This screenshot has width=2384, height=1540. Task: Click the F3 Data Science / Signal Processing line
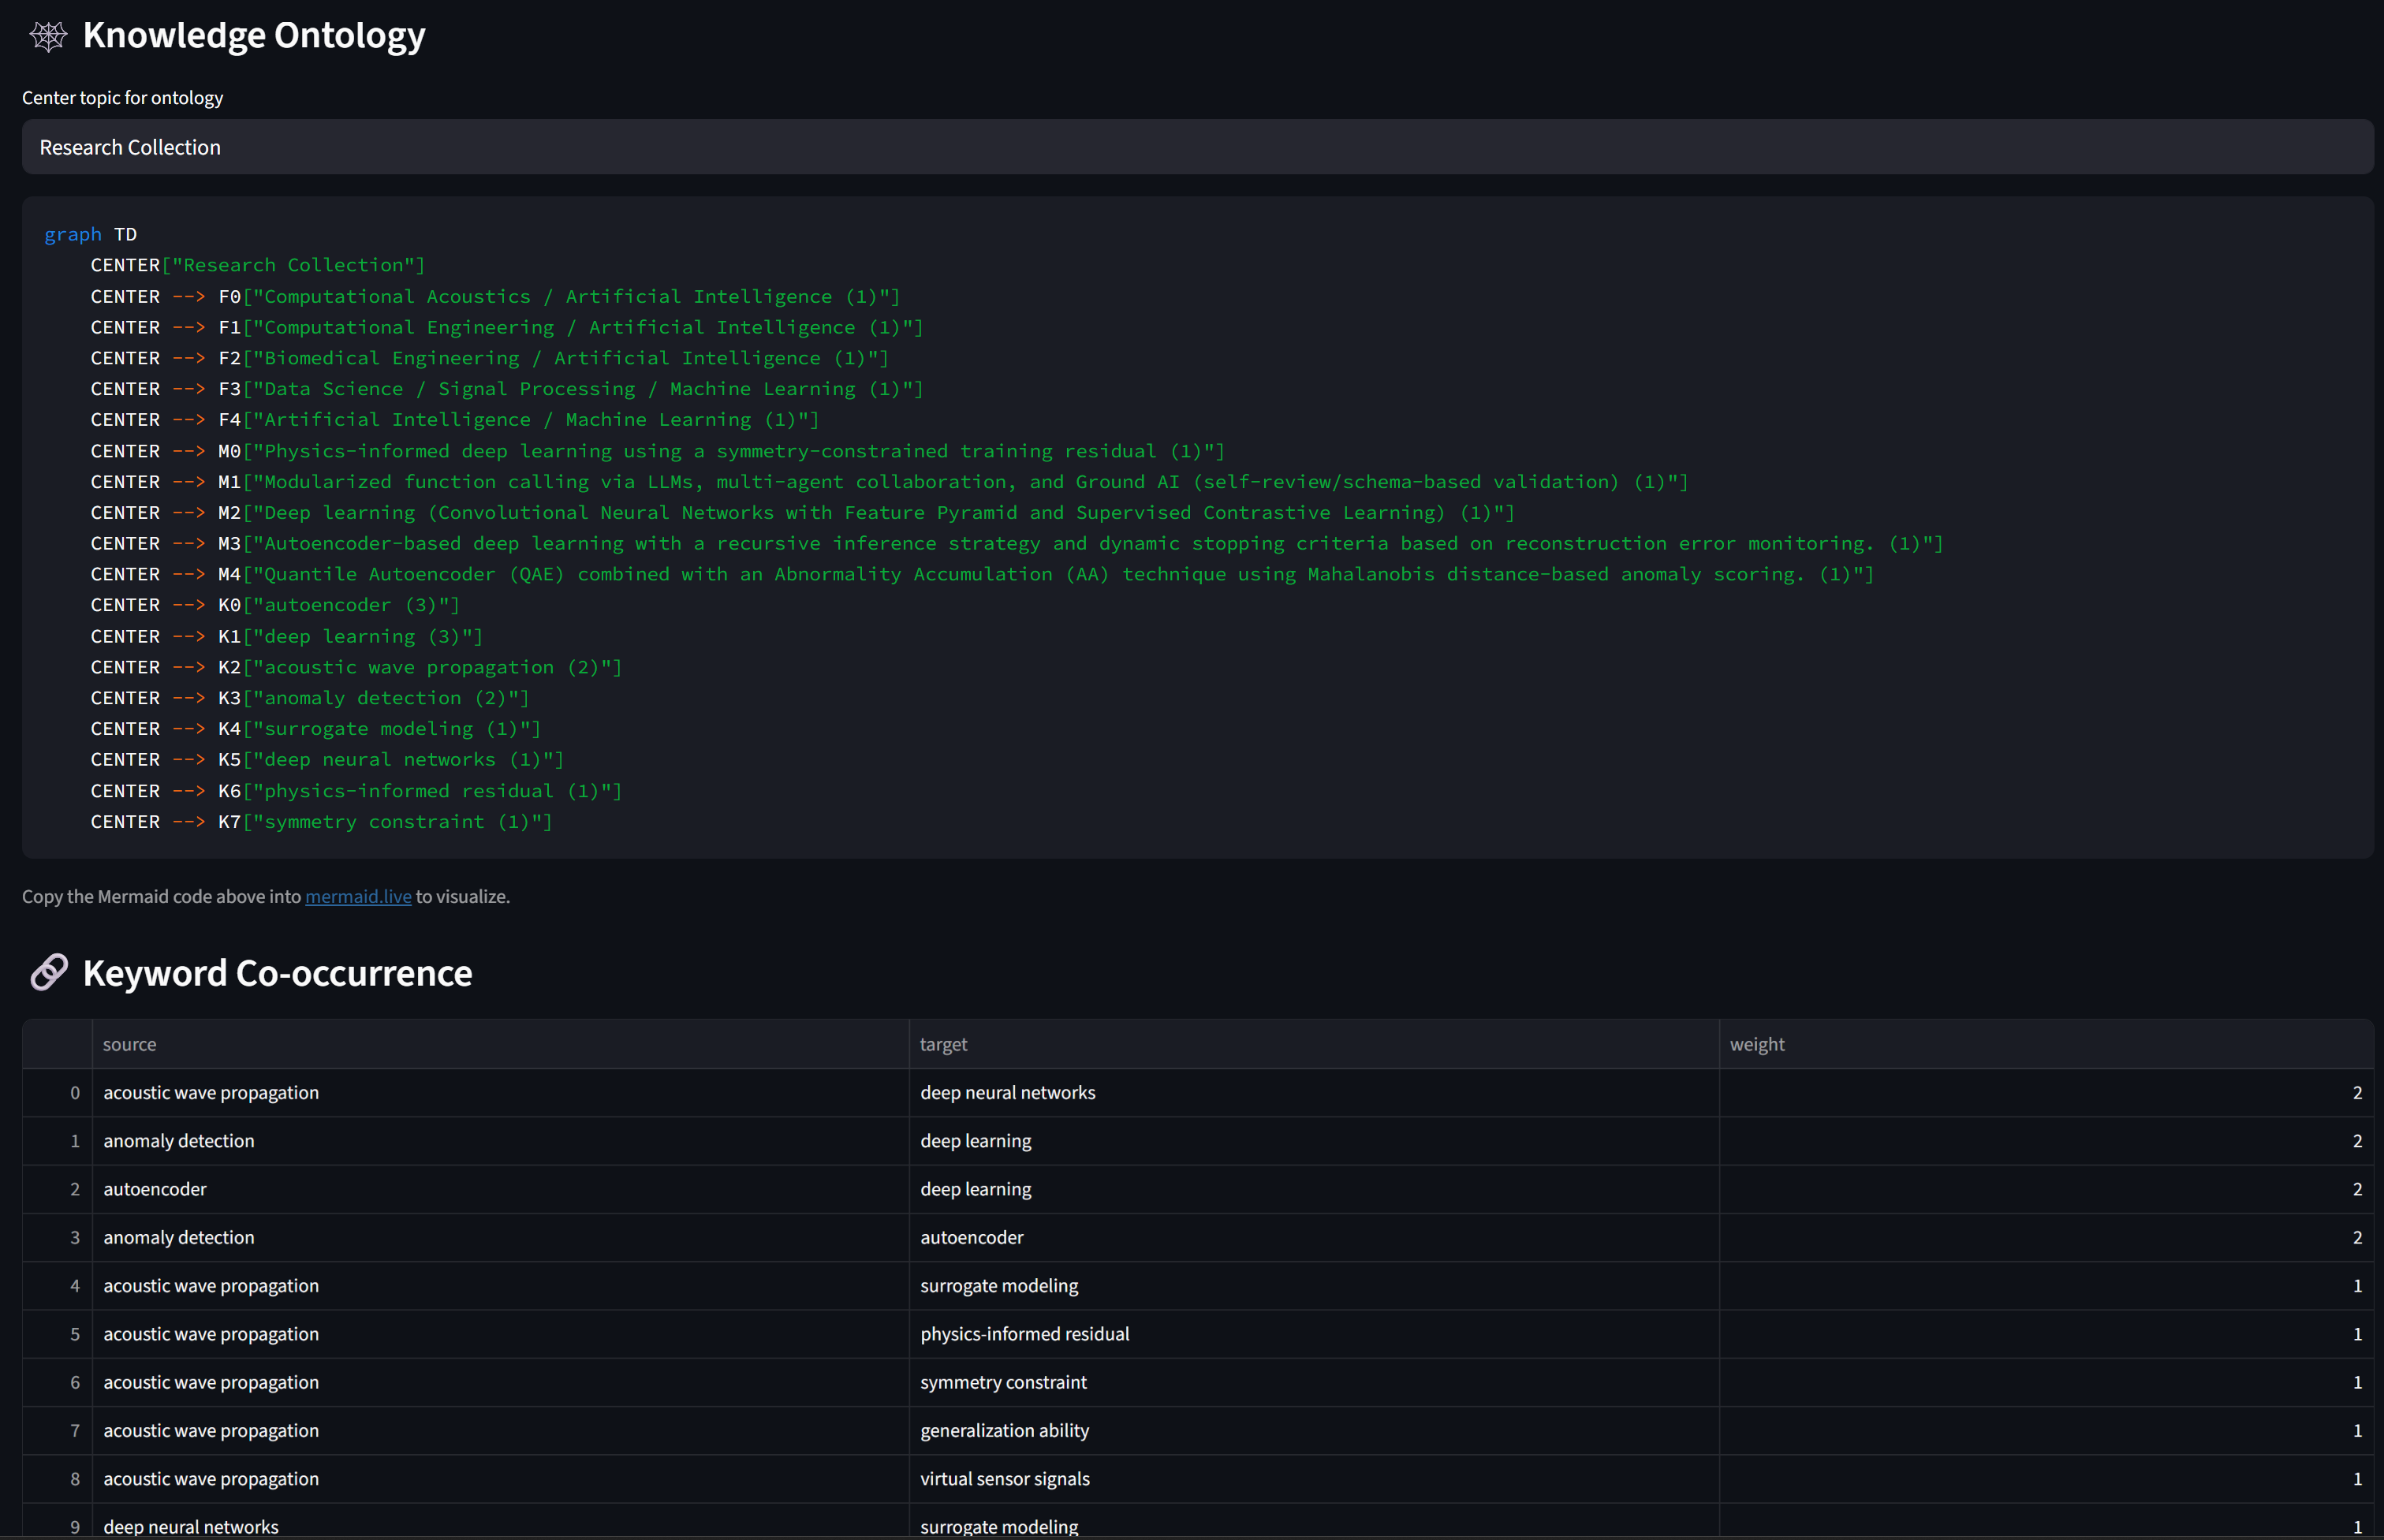pyautogui.click(x=507, y=389)
